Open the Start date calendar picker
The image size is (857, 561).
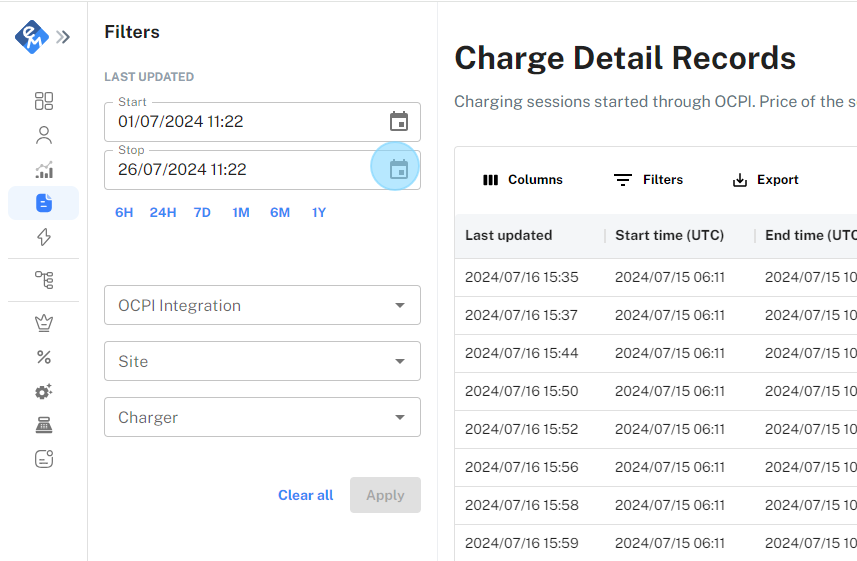(x=399, y=122)
